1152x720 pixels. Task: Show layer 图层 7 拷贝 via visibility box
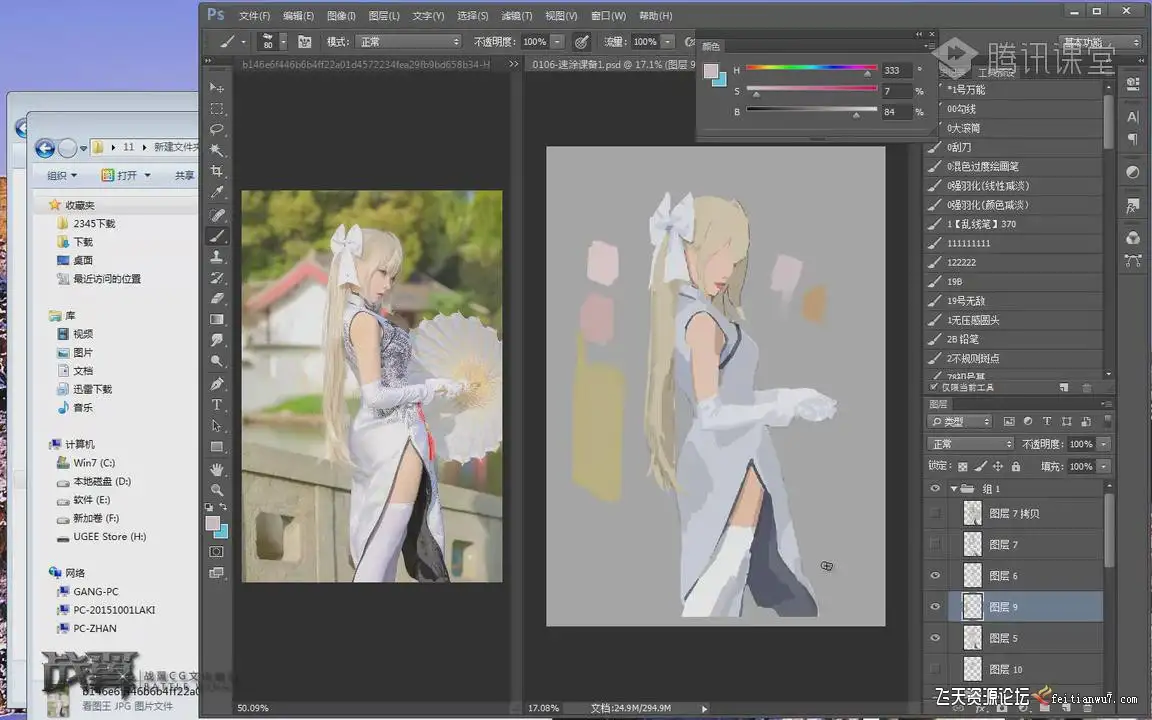(936, 513)
